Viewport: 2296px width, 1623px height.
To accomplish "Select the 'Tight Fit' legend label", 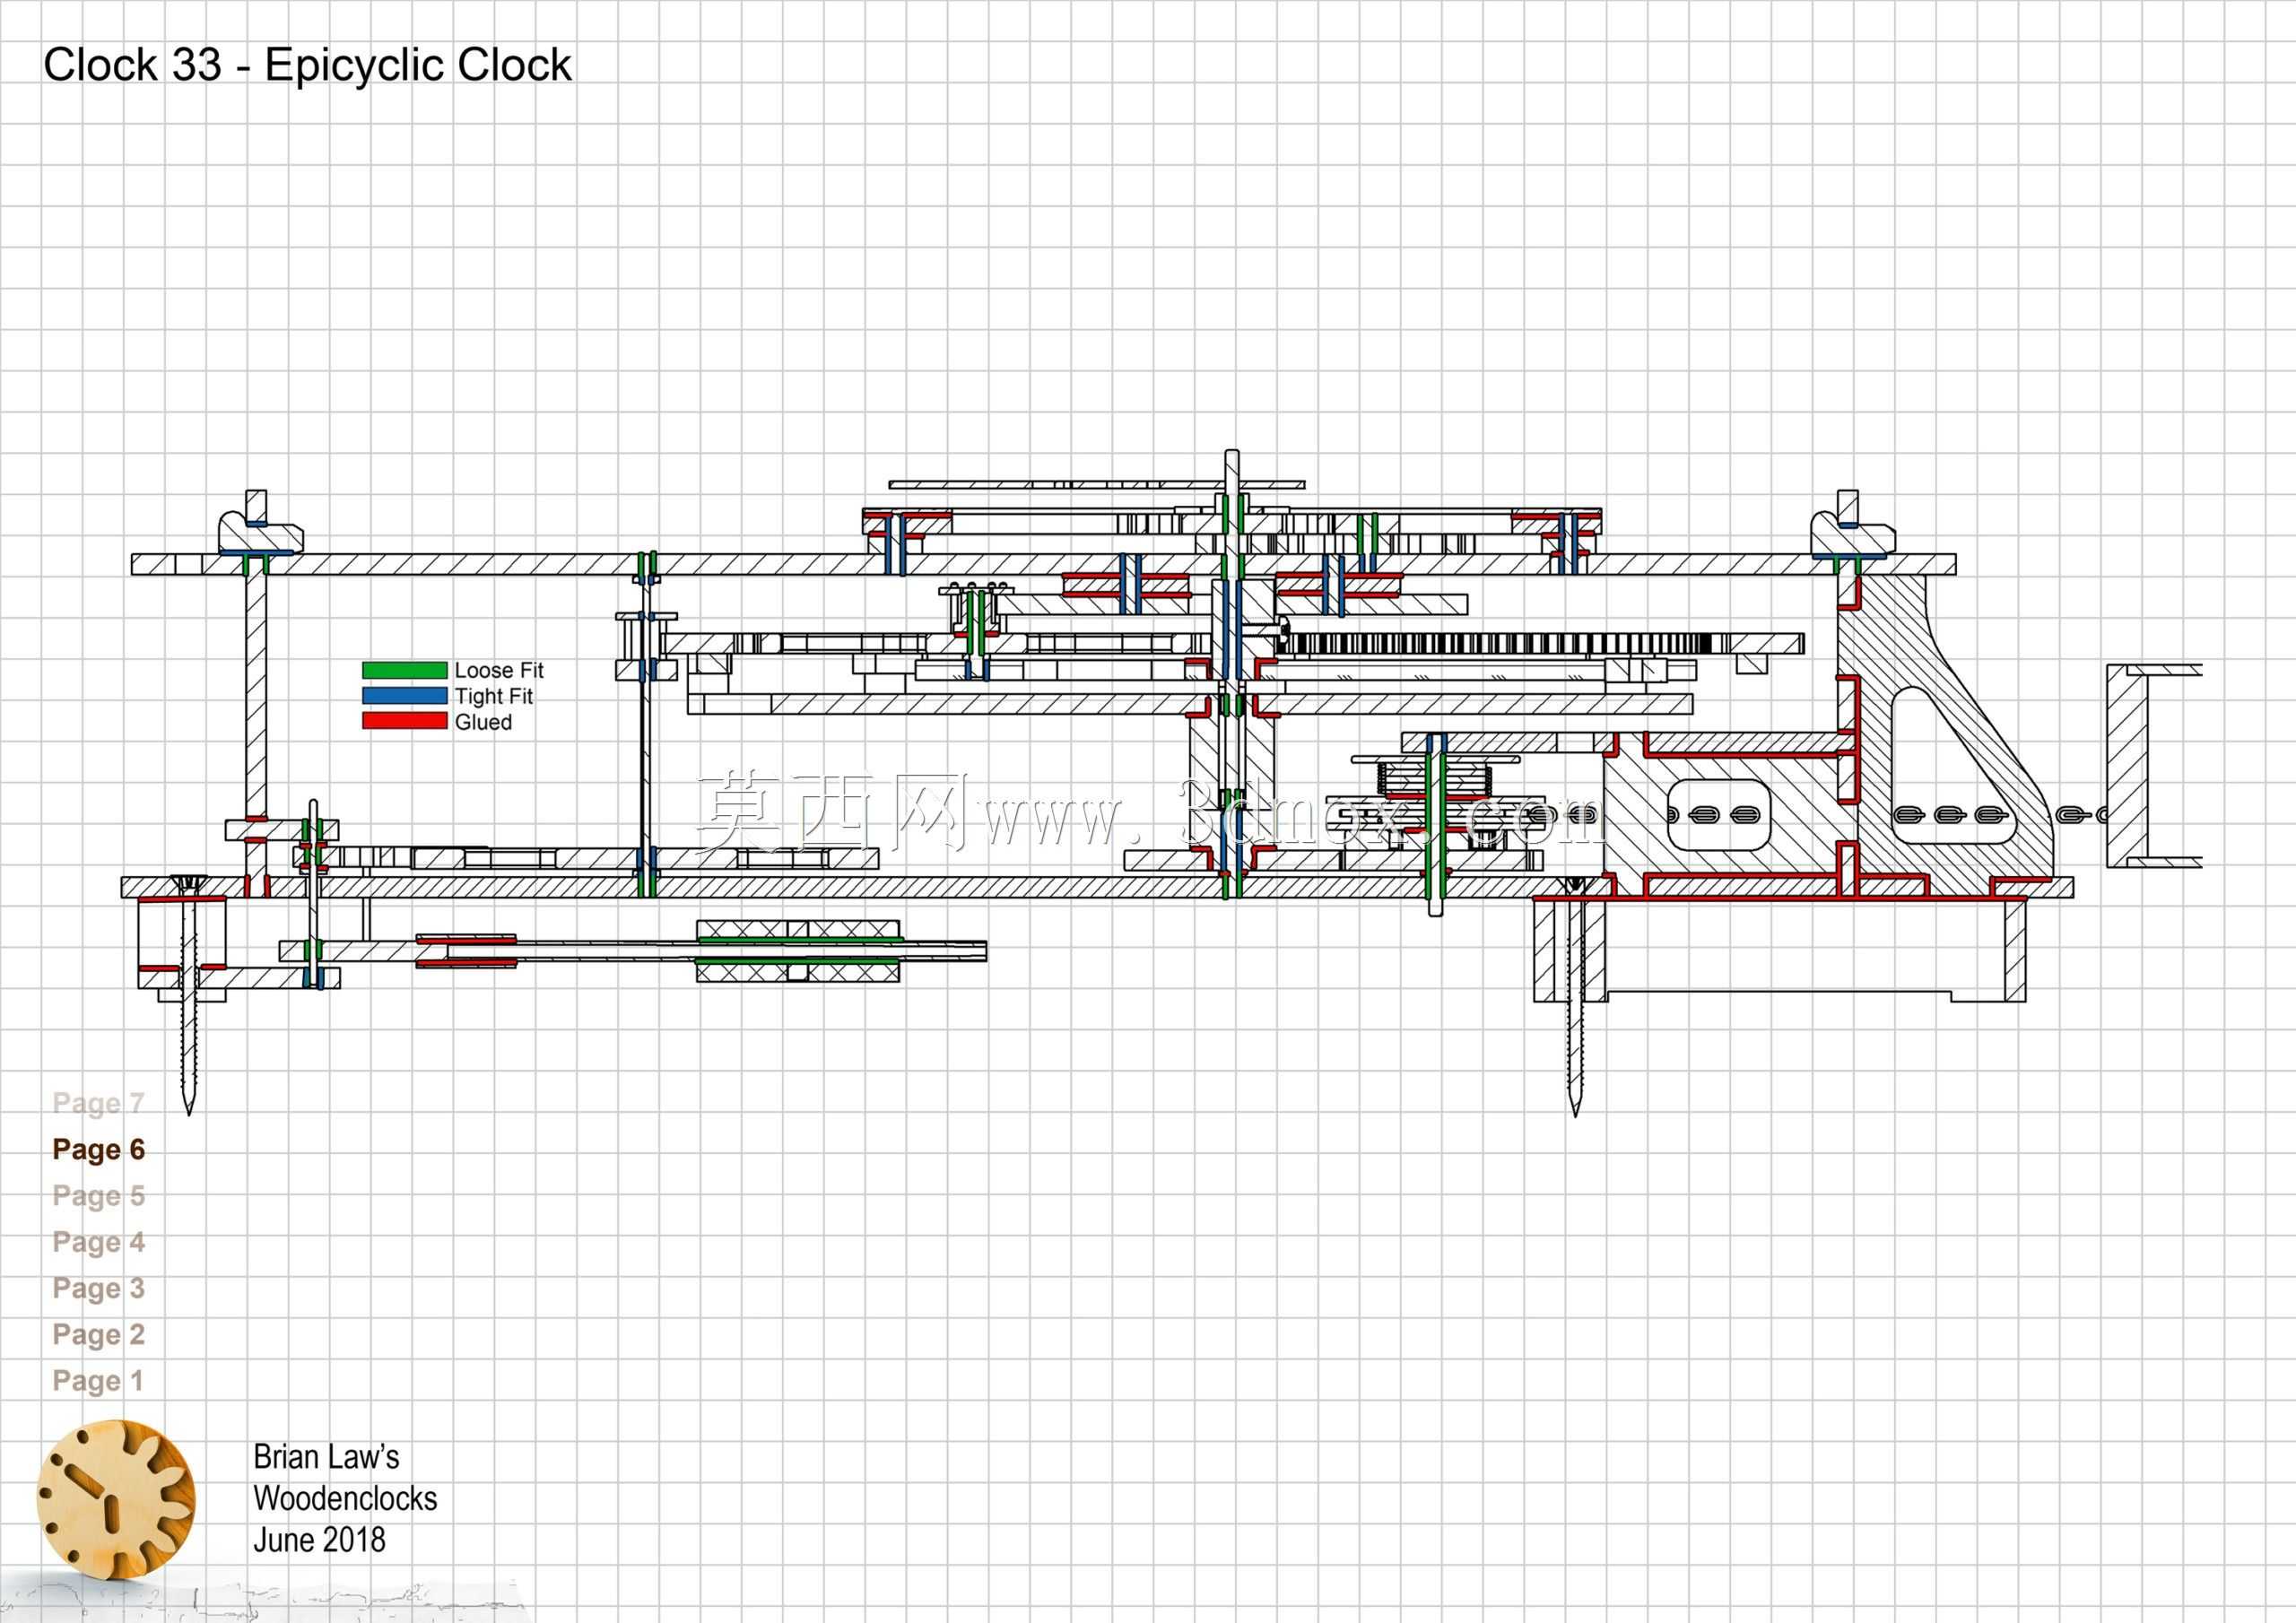I will coord(494,696).
